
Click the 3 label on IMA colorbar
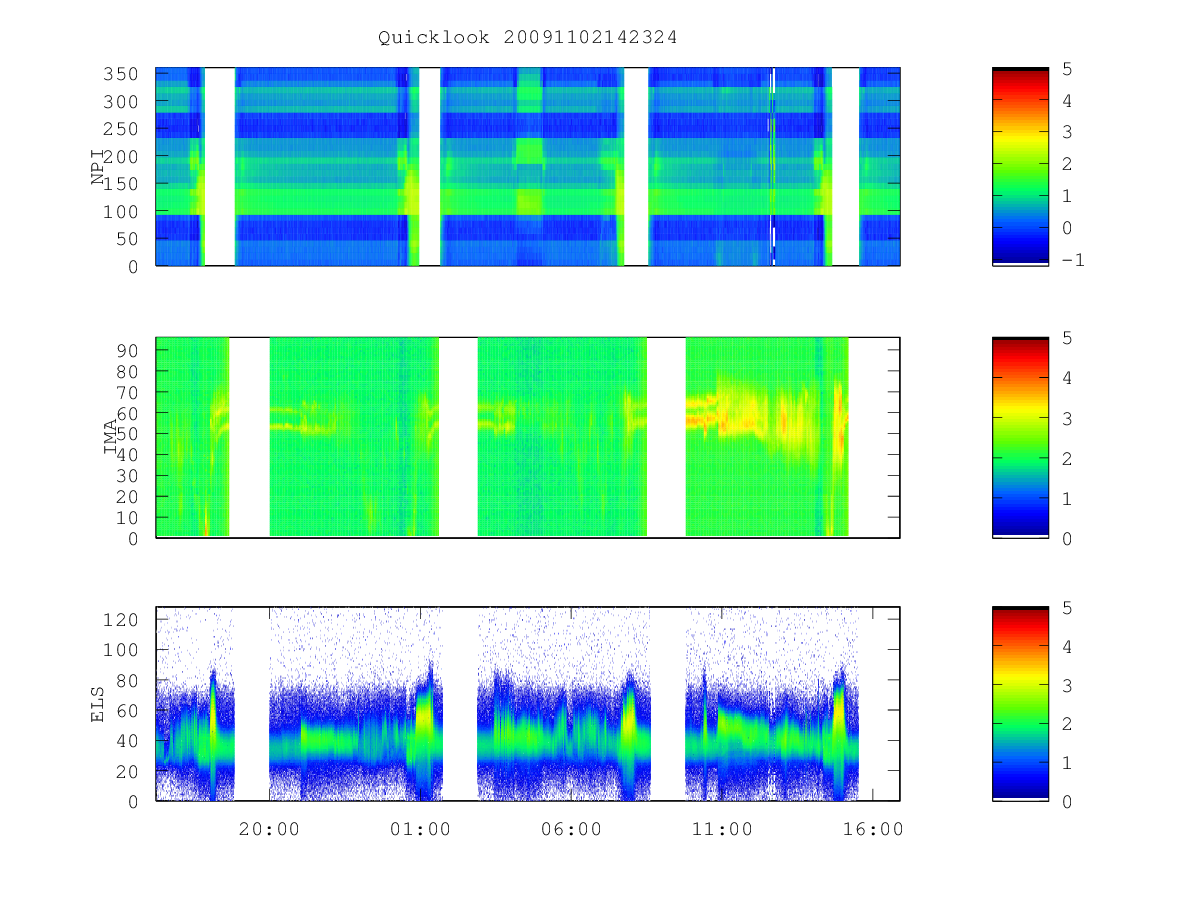pyautogui.click(x=1067, y=418)
